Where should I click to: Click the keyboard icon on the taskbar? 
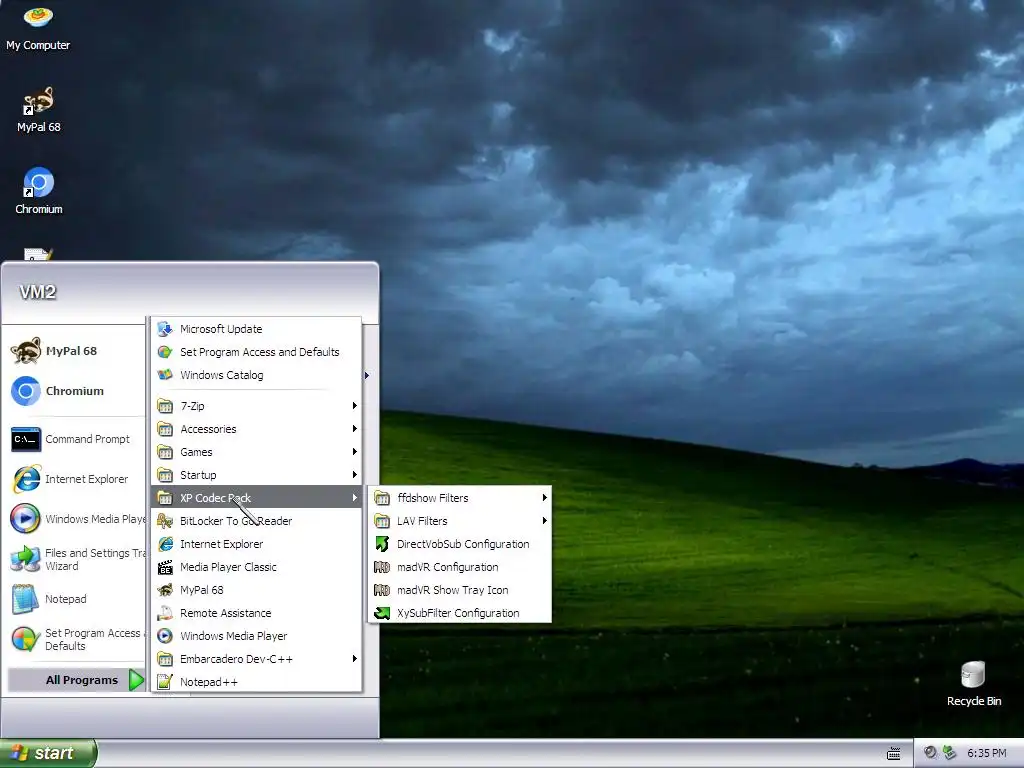[x=893, y=754]
